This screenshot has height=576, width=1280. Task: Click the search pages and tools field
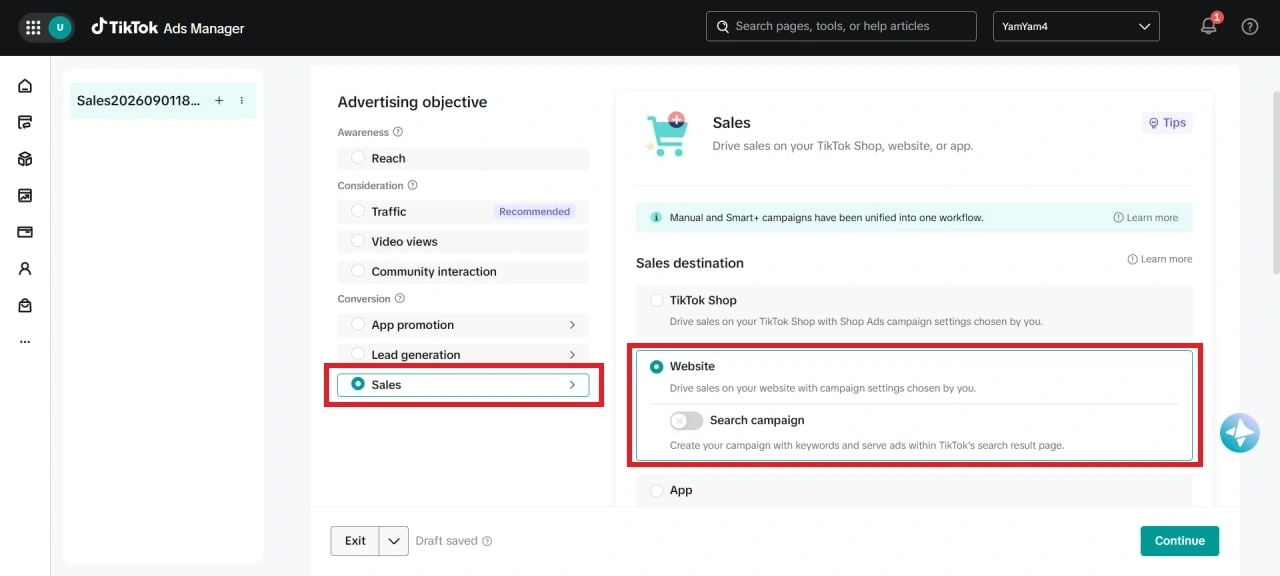pos(841,27)
